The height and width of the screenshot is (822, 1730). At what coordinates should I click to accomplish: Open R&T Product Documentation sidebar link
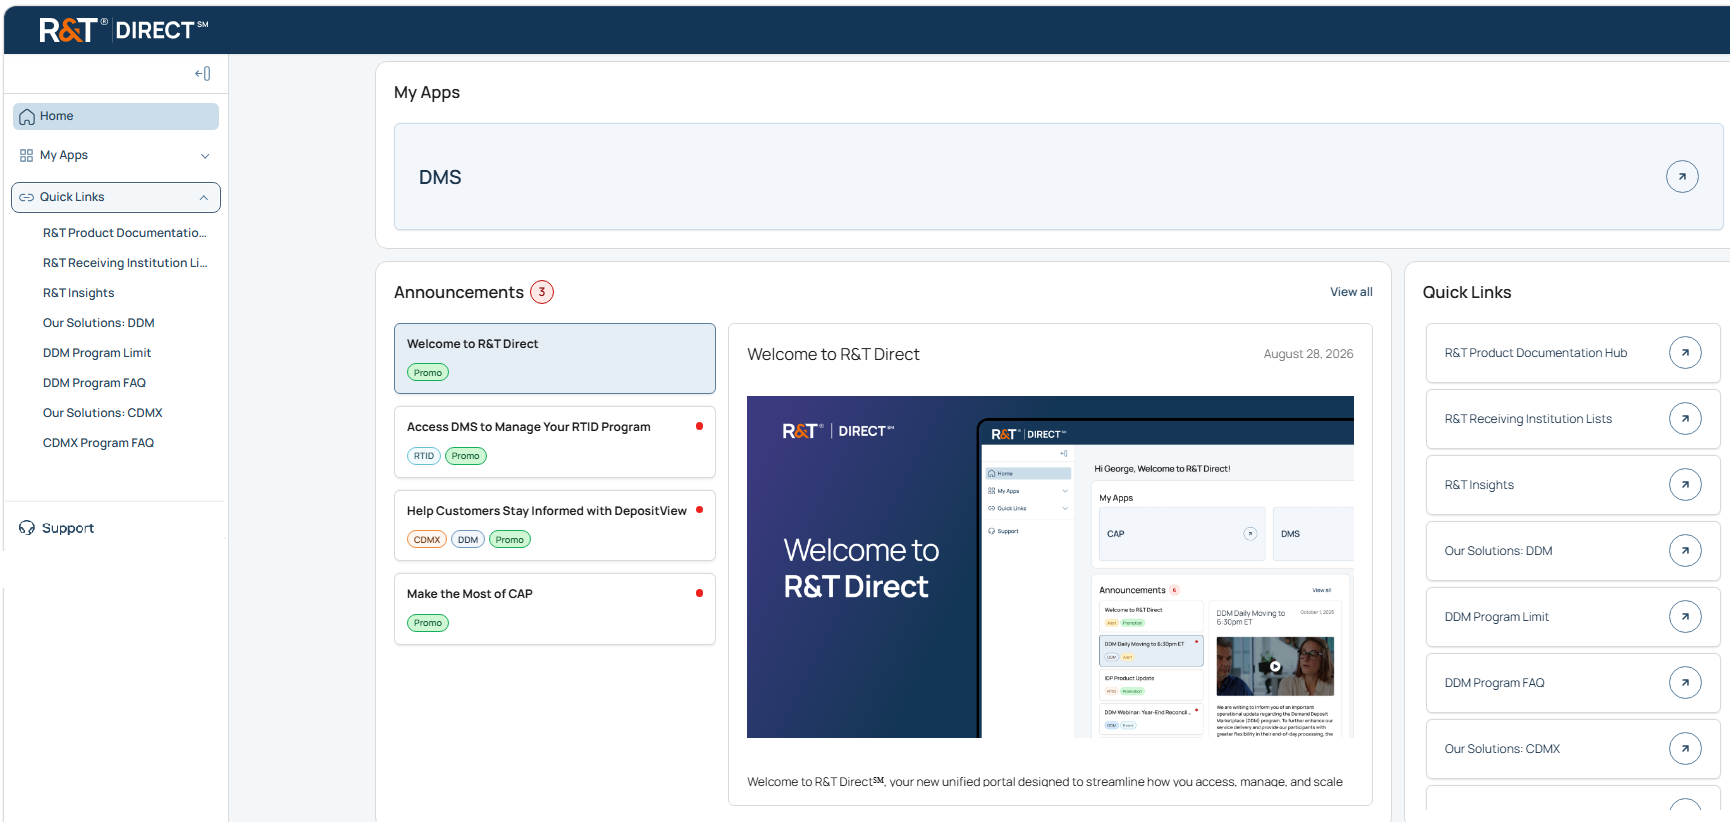(125, 233)
